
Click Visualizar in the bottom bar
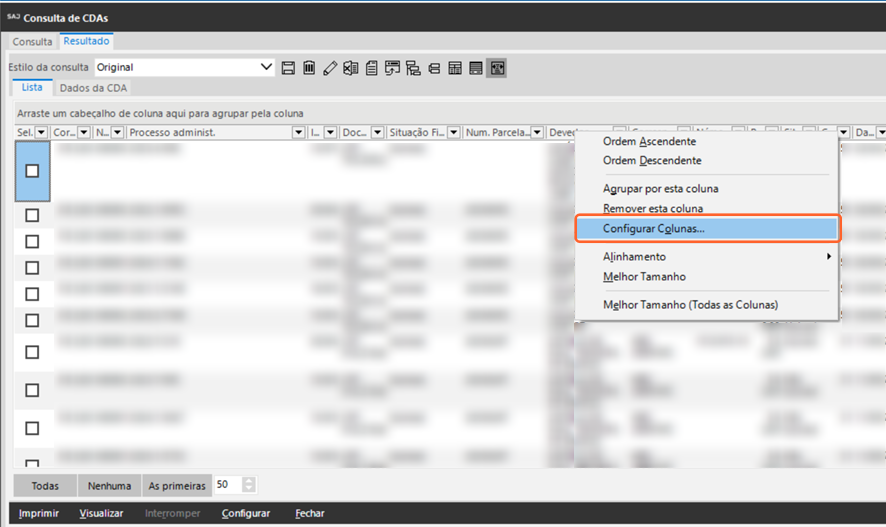101,513
